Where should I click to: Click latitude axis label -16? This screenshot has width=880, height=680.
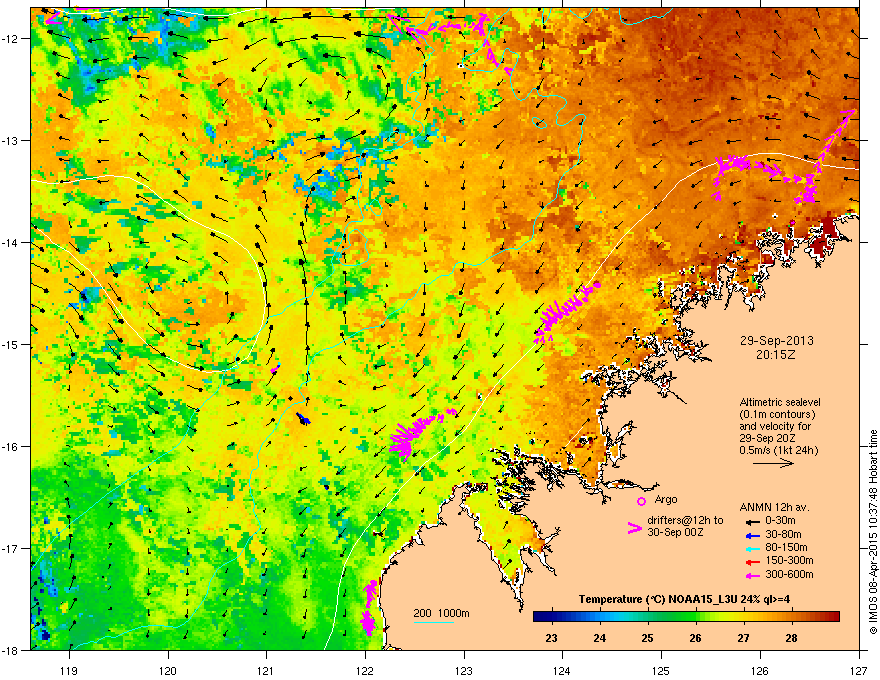(10, 447)
